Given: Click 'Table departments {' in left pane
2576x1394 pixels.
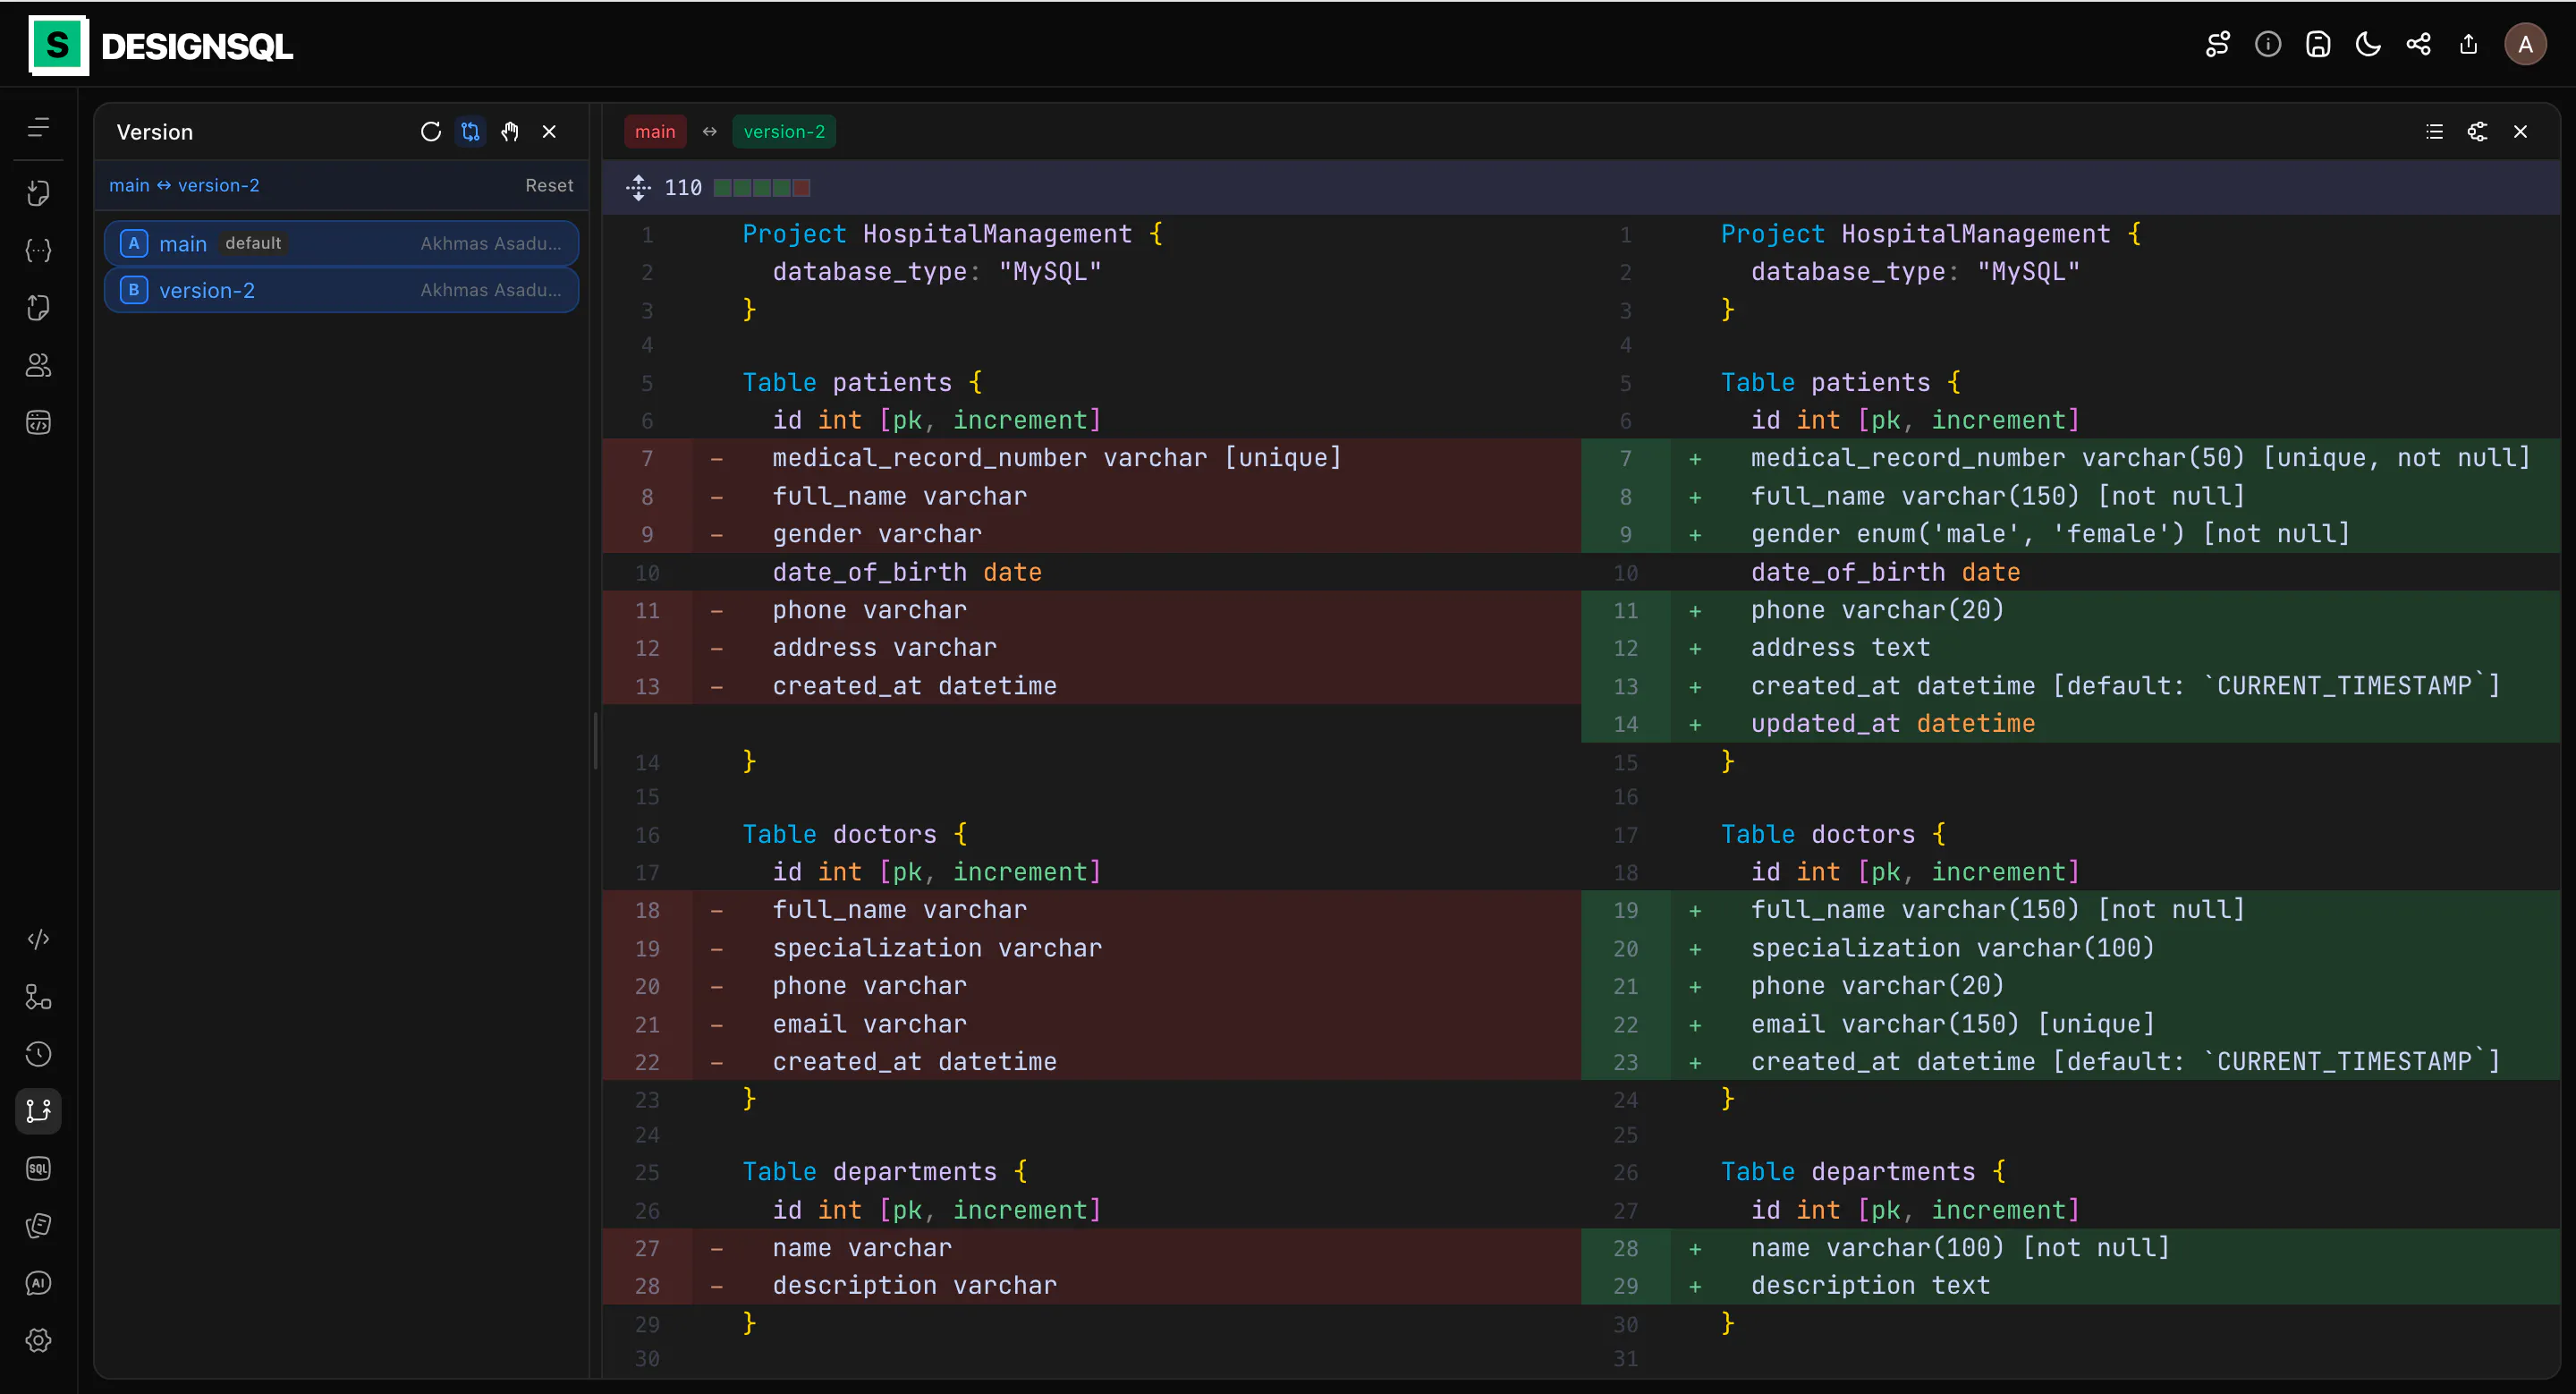Looking at the screenshot, I should point(885,1171).
